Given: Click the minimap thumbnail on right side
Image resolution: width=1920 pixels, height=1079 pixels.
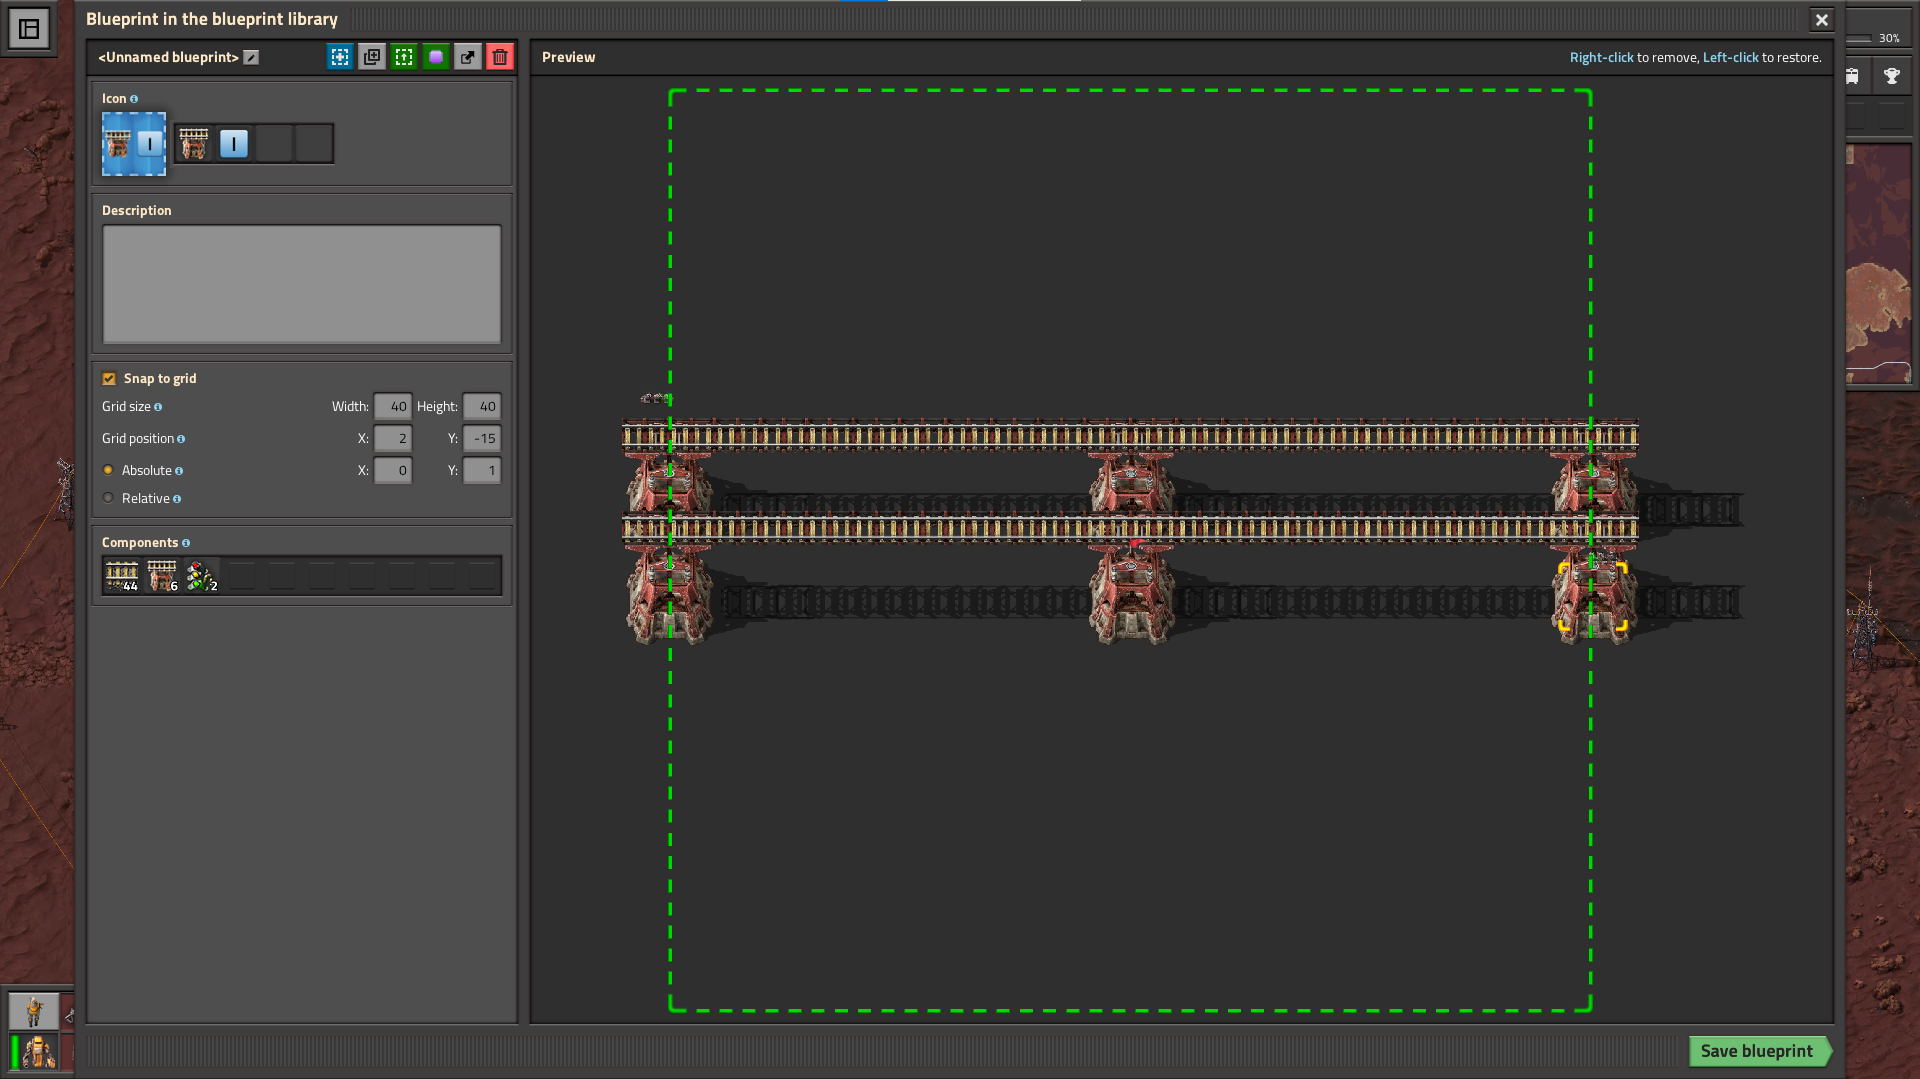Looking at the screenshot, I should tap(1879, 264).
